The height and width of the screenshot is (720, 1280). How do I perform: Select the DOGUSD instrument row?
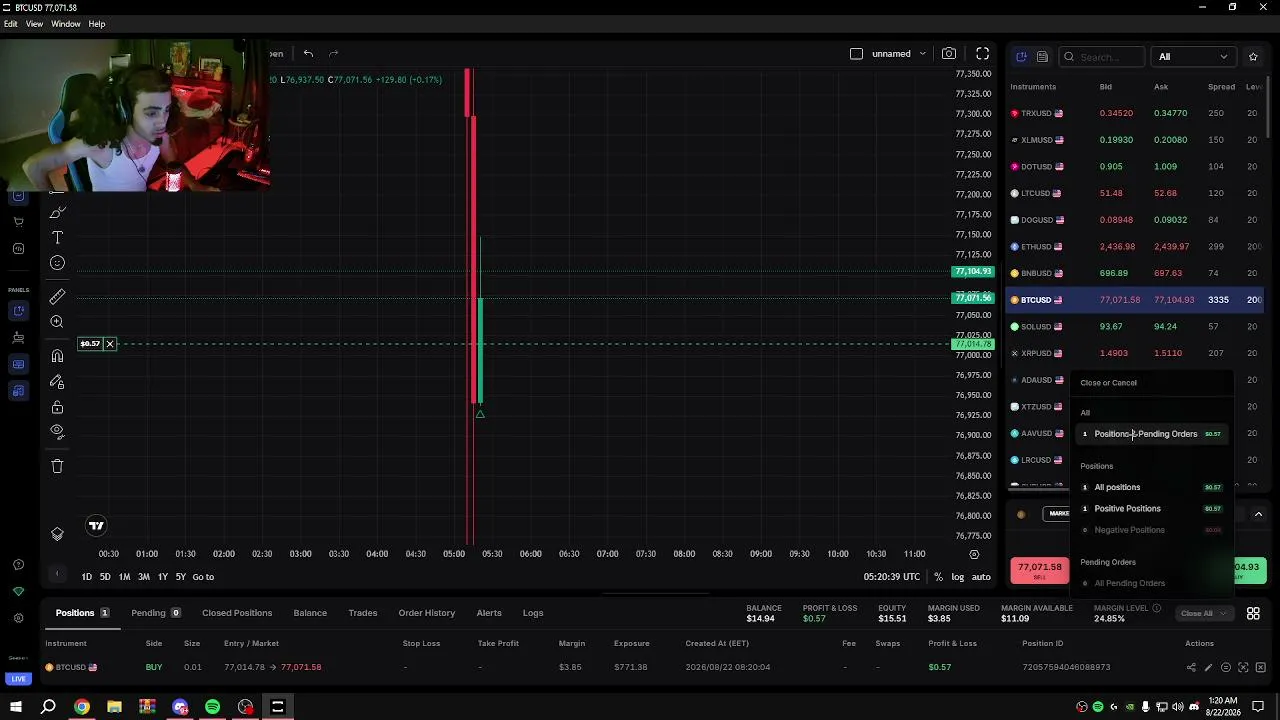click(1135, 220)
